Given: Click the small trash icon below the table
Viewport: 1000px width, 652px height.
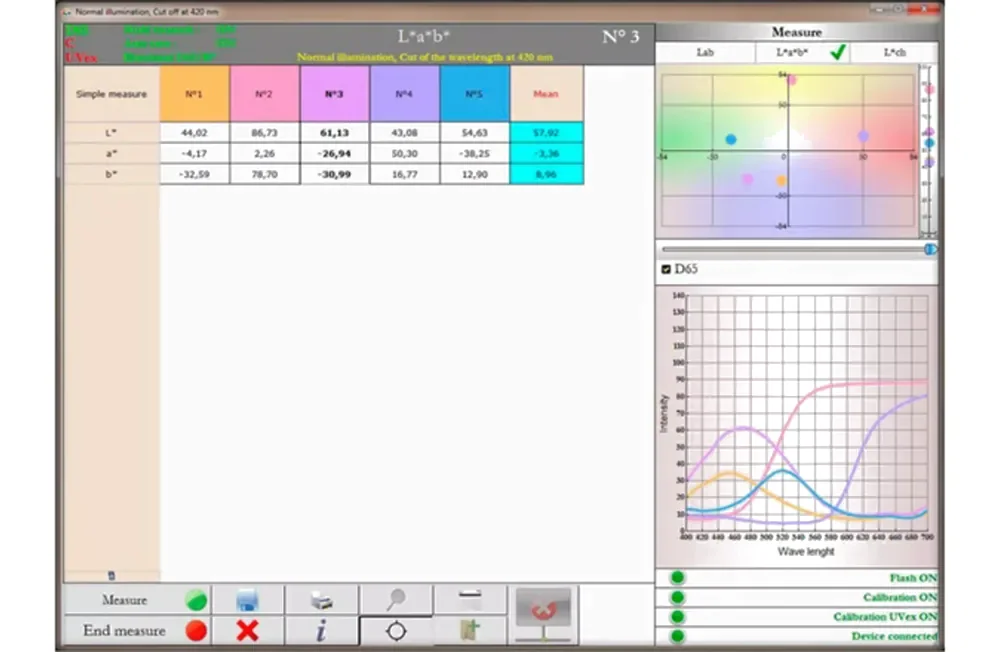Looking at the screenshot, I should 112,575.
